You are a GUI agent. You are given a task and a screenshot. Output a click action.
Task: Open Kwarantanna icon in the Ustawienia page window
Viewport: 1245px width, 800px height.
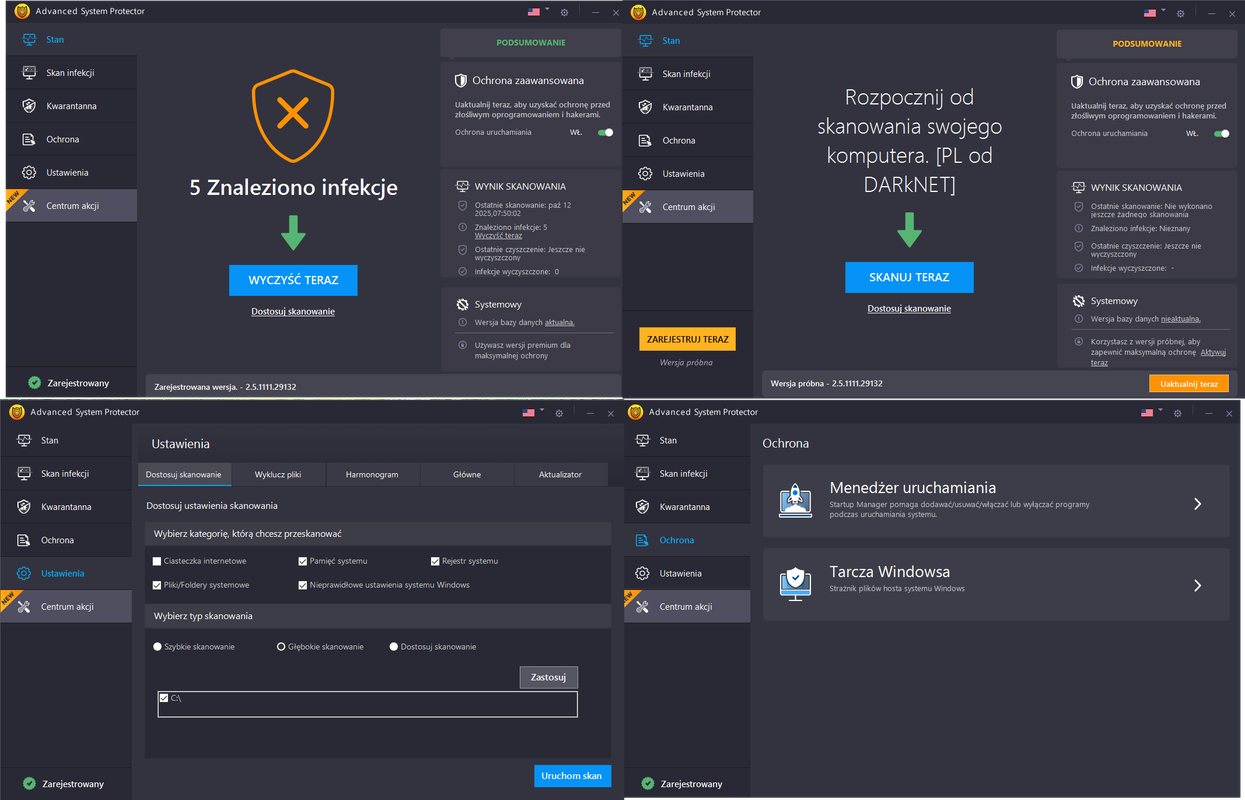(24, 507)
